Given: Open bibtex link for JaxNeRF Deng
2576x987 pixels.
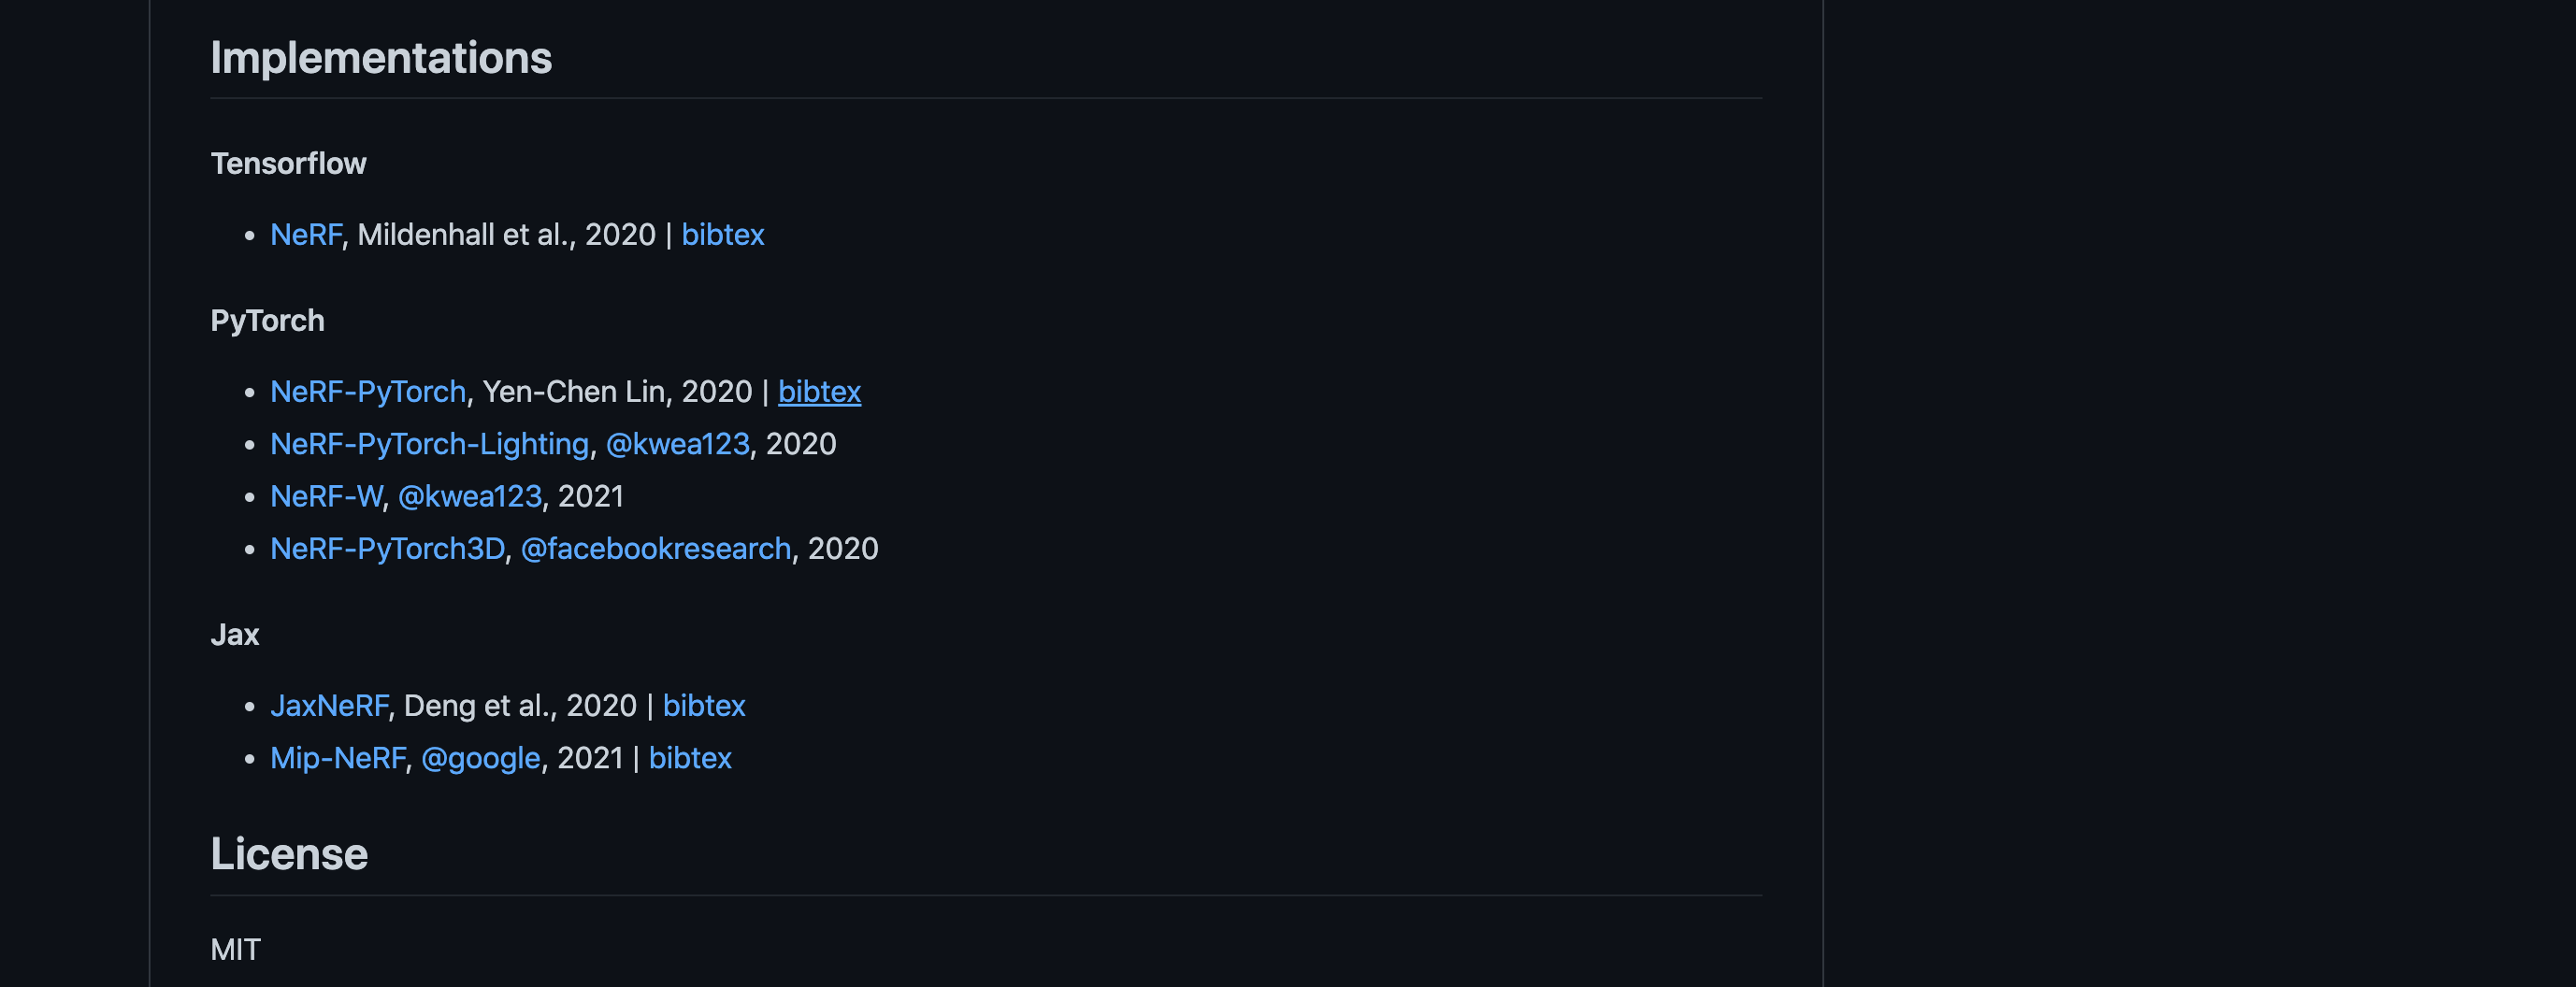Looking at the screenshot, I should click(704, 706).
